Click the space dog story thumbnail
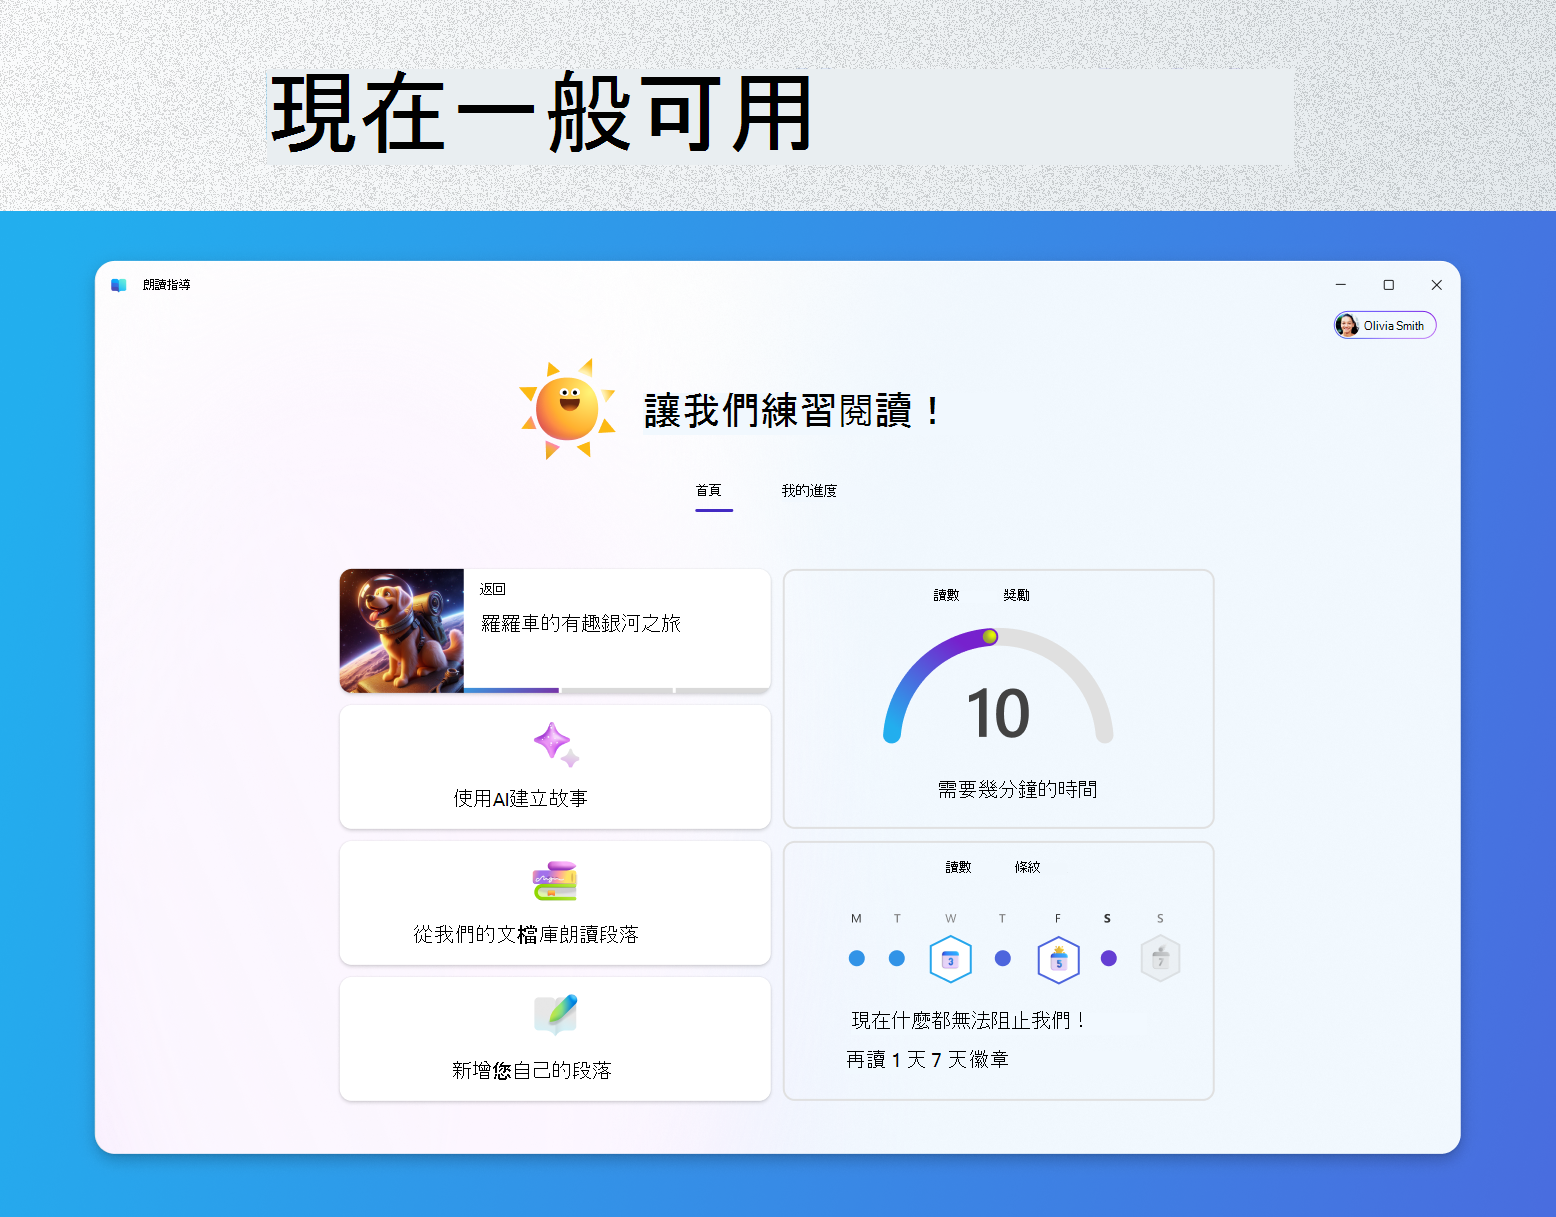 pyautogui.click(x=402, y=631)
